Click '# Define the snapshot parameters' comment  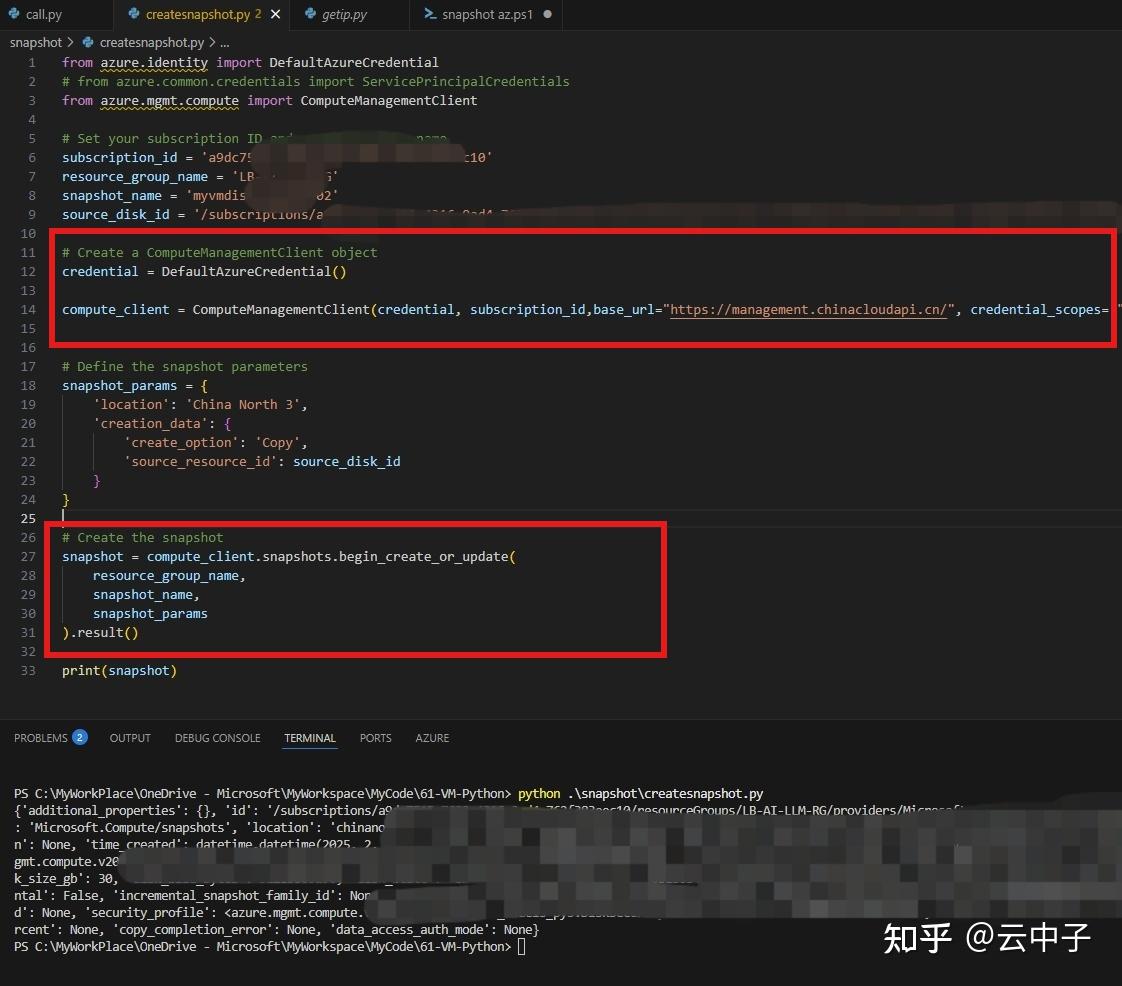(x=185, y=366)
